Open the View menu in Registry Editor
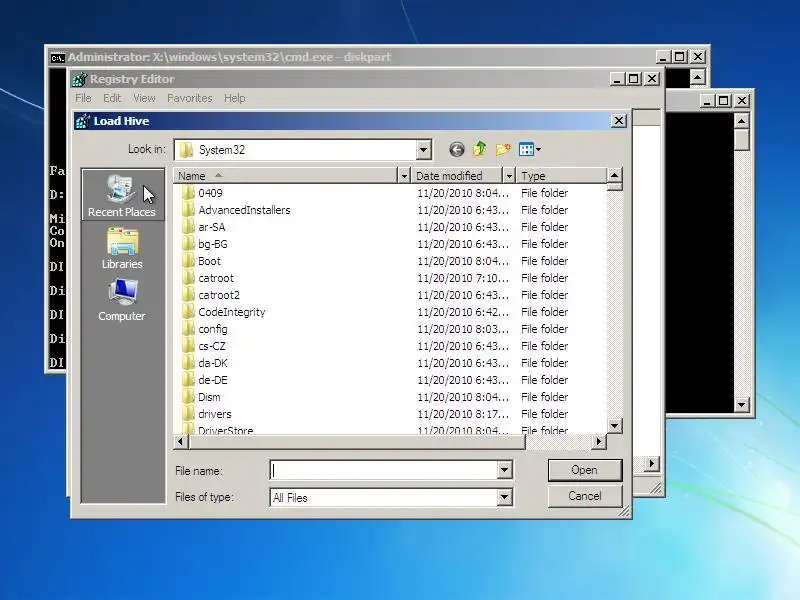 click(x=144, y=98)
